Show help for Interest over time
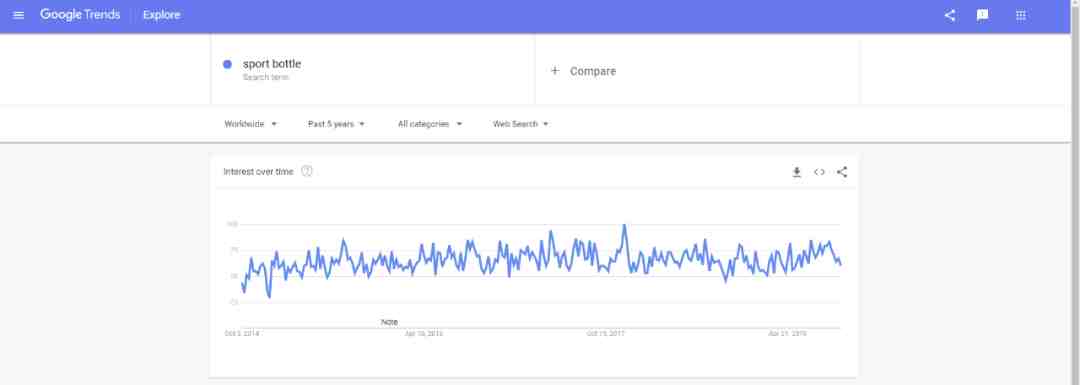The width and height of the screenshot is (1080, 385). (x=307, y=171)
